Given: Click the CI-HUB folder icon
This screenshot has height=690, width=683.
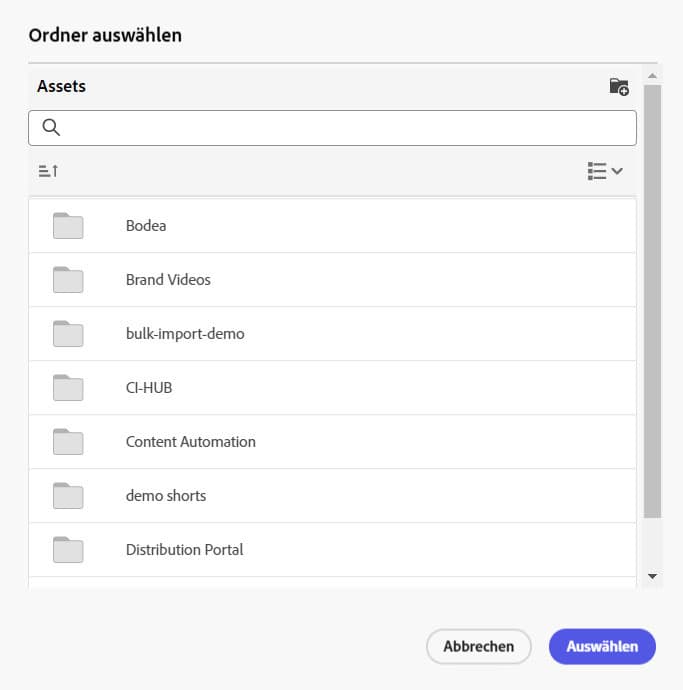Looking at the screenshot, I should point(68,388).
